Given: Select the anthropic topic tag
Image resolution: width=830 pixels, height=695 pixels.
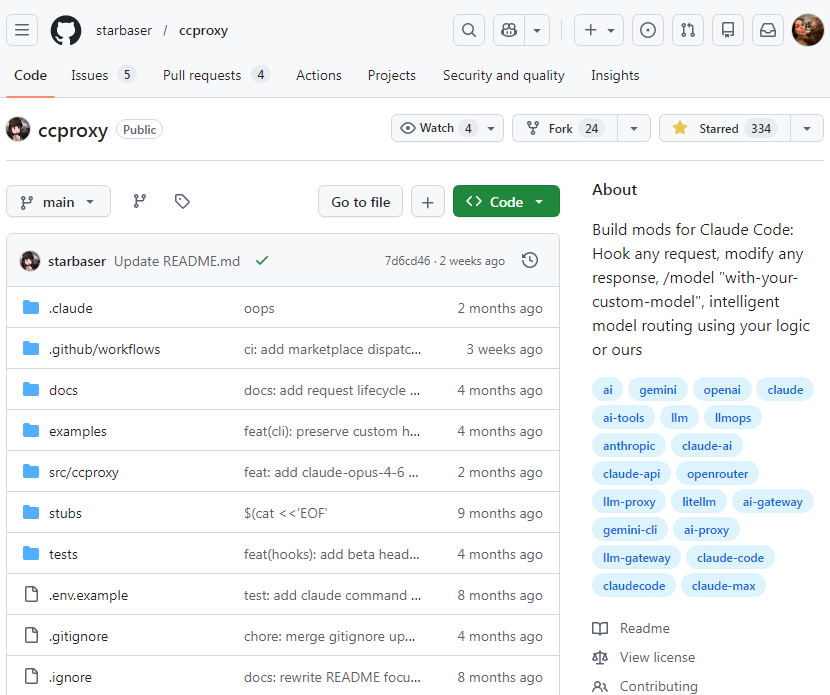Looking at the screenshot, I should [629, 446].
